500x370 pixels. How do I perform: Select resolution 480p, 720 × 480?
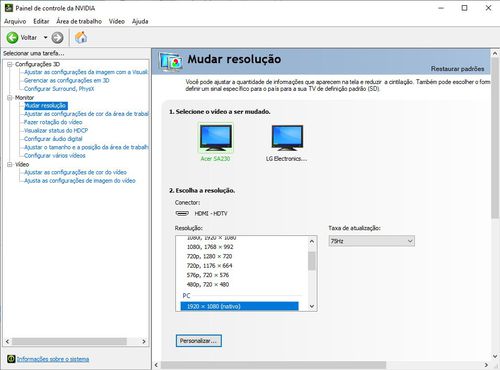coord(208,284)
